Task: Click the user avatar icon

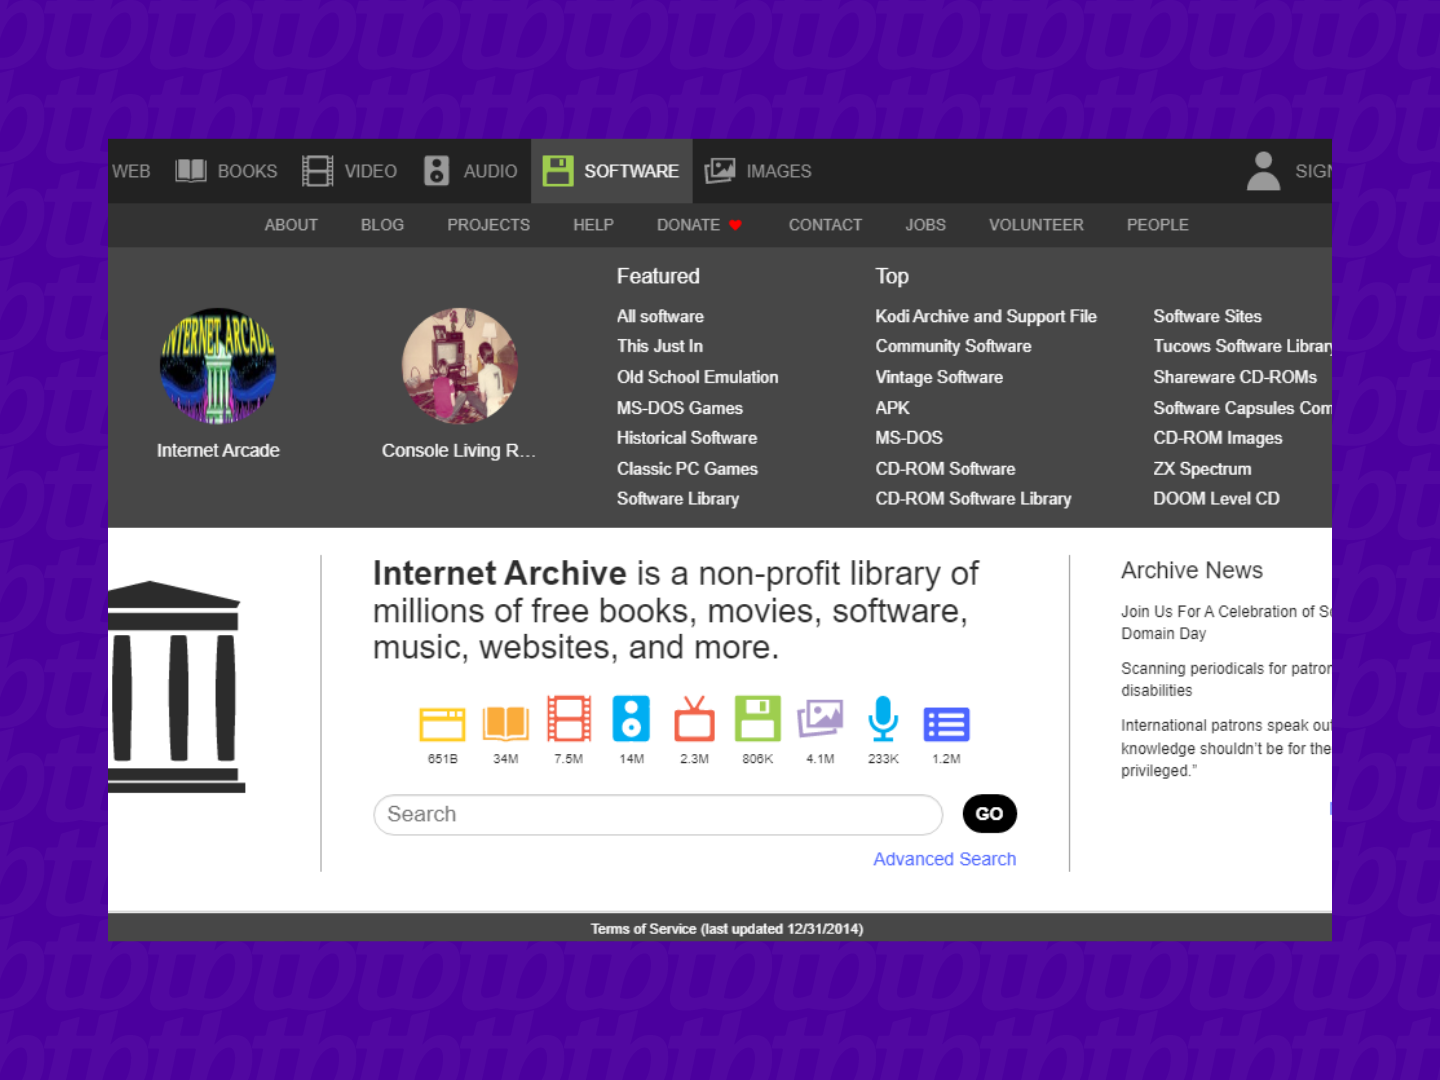Action: click(1264, 171)
